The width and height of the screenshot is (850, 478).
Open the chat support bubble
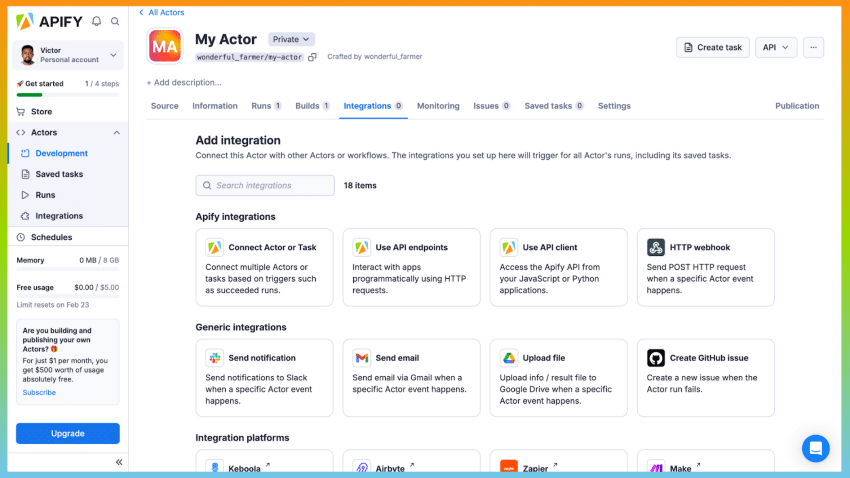pyautogui.click(x=815, y=448)
